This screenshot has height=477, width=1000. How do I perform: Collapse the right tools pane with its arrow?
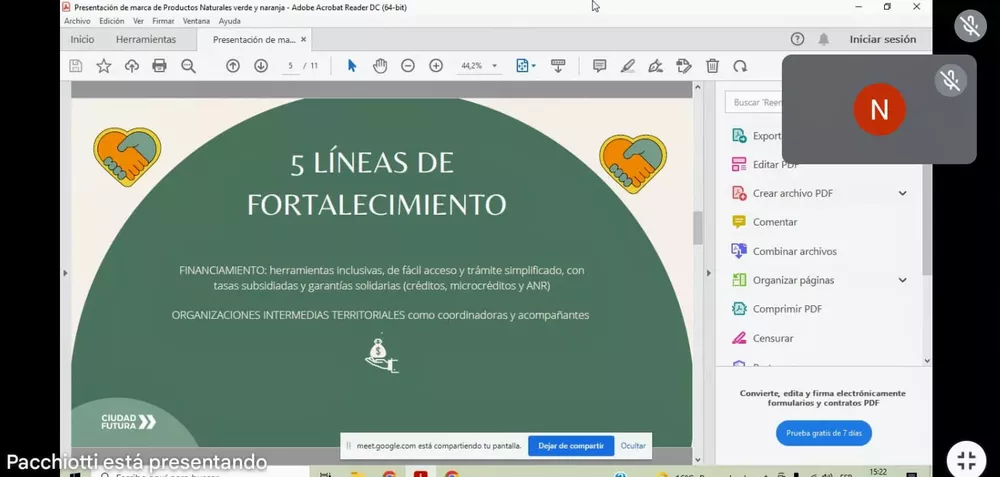pyautogui.click(x=709, y=272)
